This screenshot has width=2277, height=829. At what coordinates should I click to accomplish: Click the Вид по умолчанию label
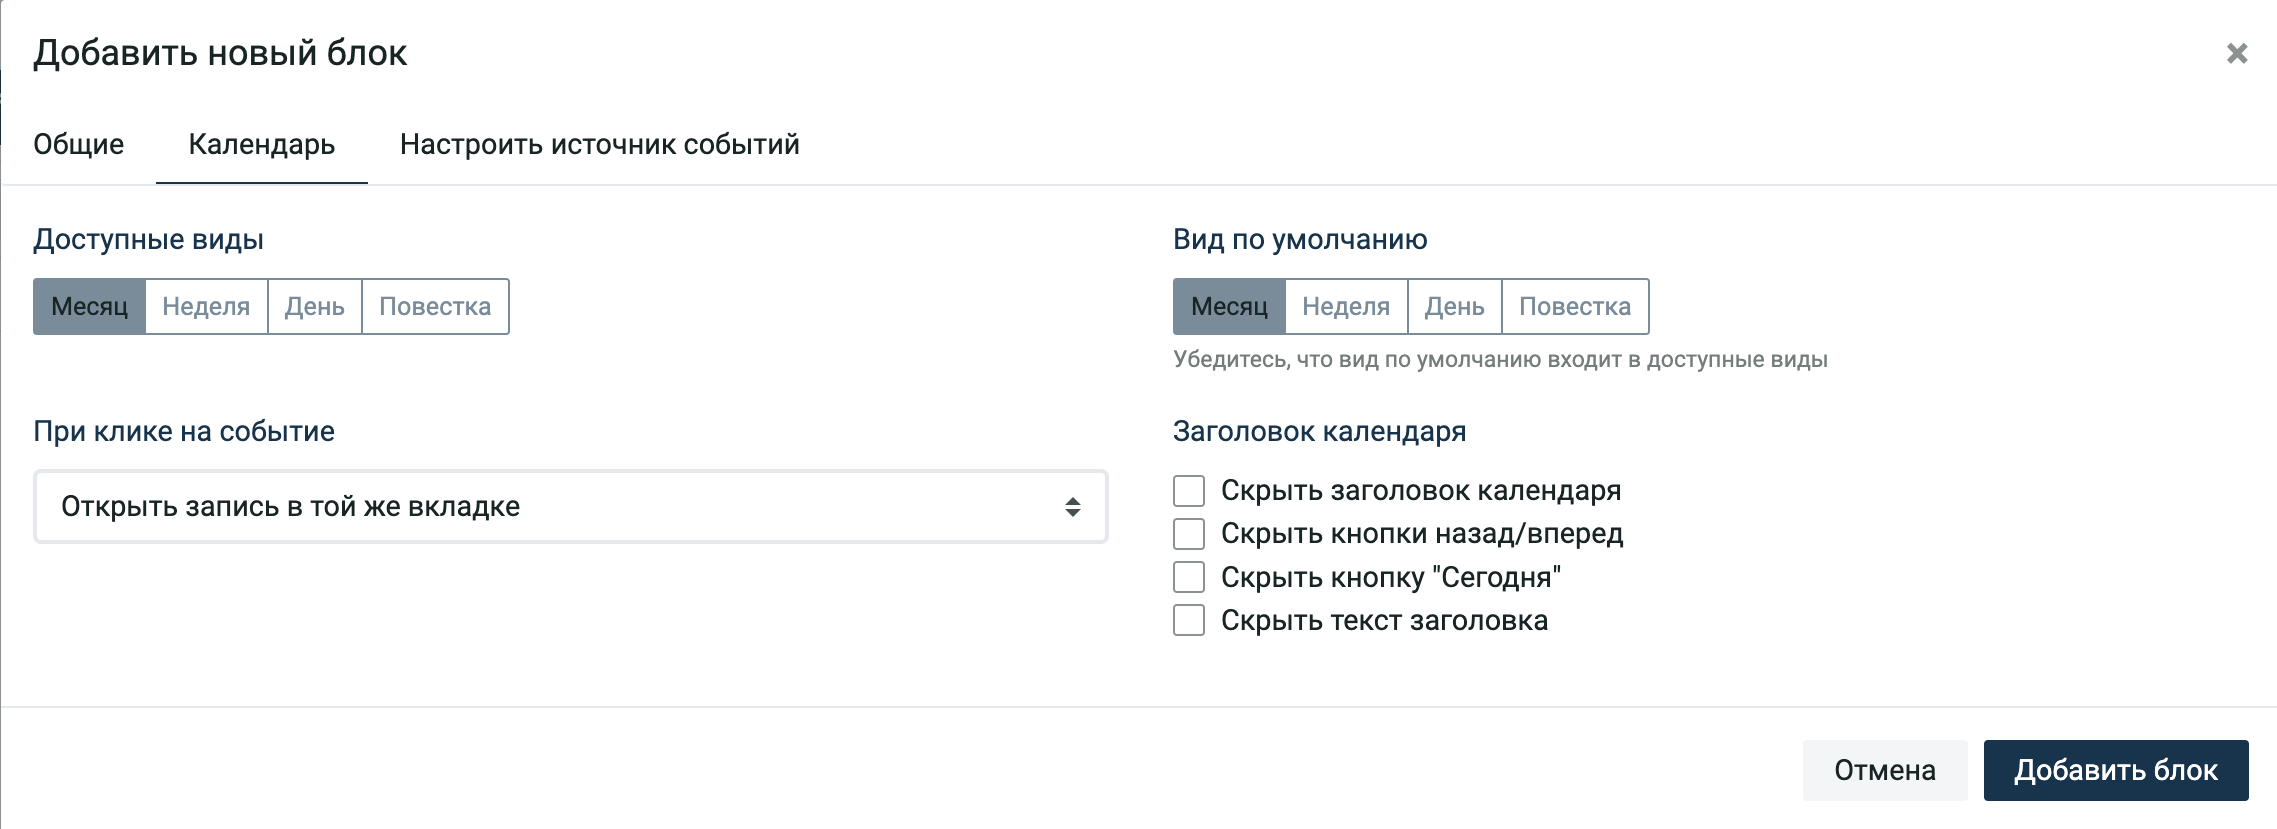1300,240
